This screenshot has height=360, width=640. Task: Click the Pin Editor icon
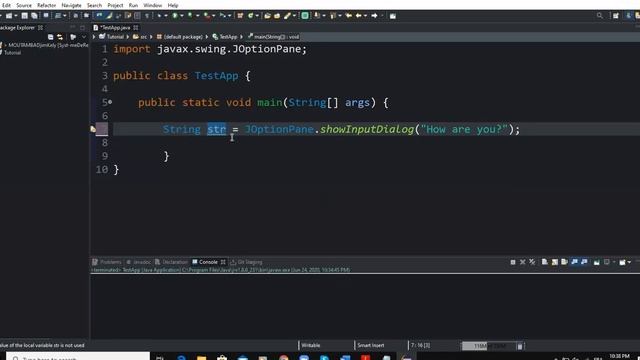(x=393, y=16)
